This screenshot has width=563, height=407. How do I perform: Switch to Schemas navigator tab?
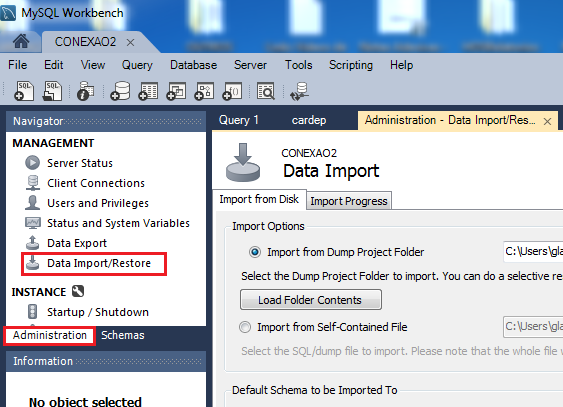[122, 335]
